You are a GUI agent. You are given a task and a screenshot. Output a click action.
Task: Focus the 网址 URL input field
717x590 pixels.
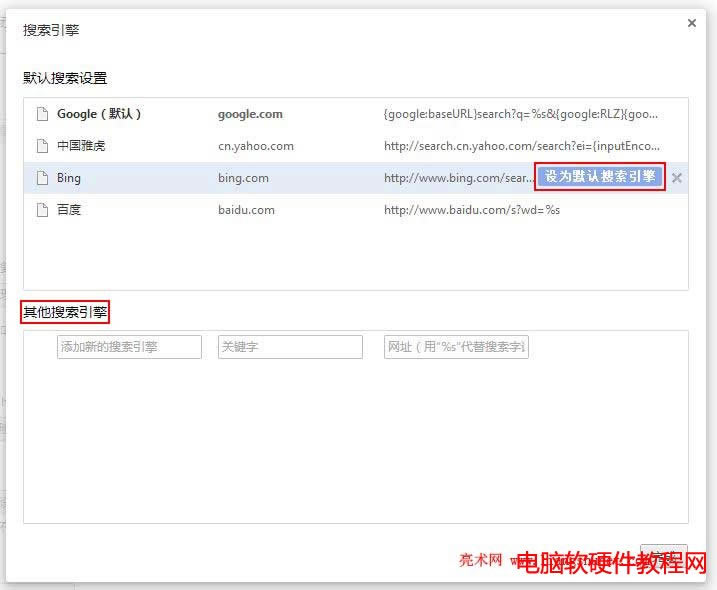456,347
